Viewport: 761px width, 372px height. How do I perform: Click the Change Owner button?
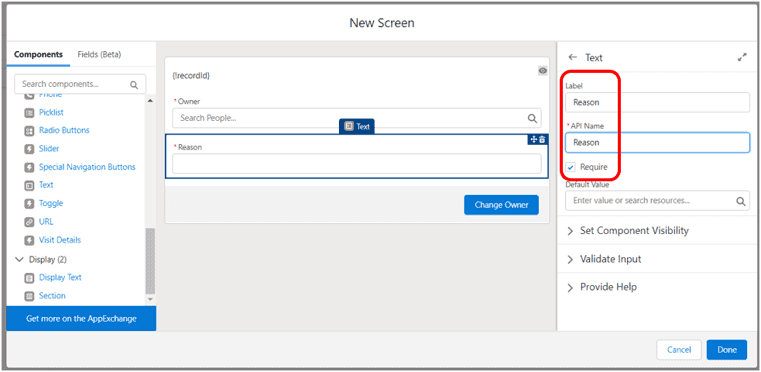pos(501,205)
